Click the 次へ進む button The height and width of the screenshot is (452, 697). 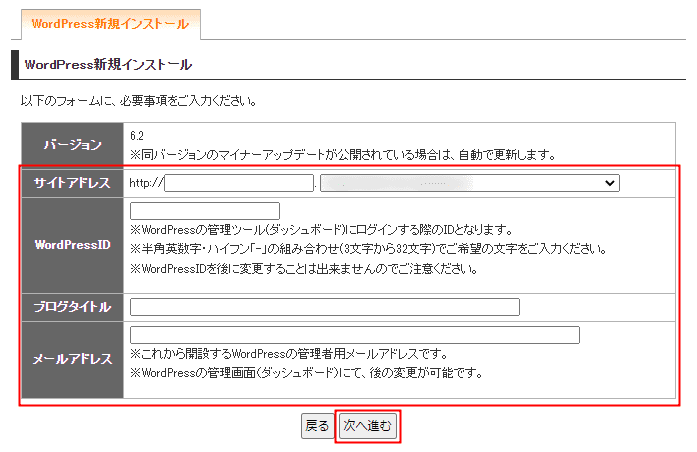click(368, 426)
